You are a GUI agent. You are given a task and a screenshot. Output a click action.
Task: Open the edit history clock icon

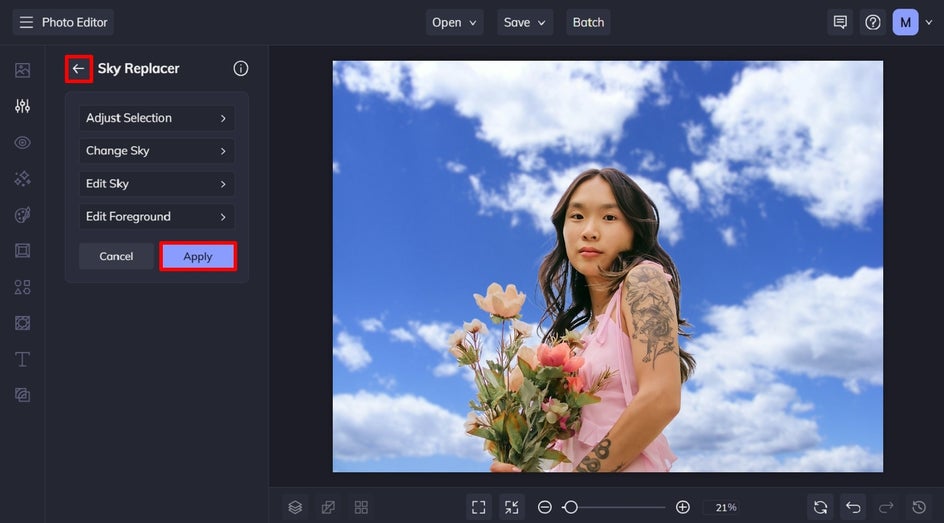coord(919,507)
